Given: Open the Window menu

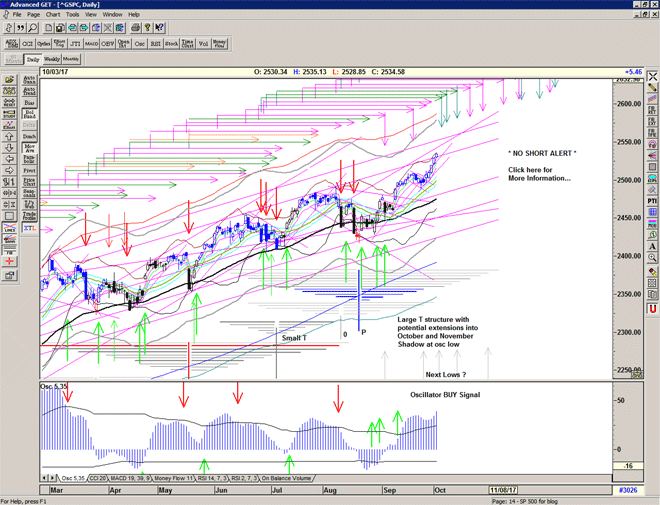Looking at the screenshot, I should (x=113, y=15).
